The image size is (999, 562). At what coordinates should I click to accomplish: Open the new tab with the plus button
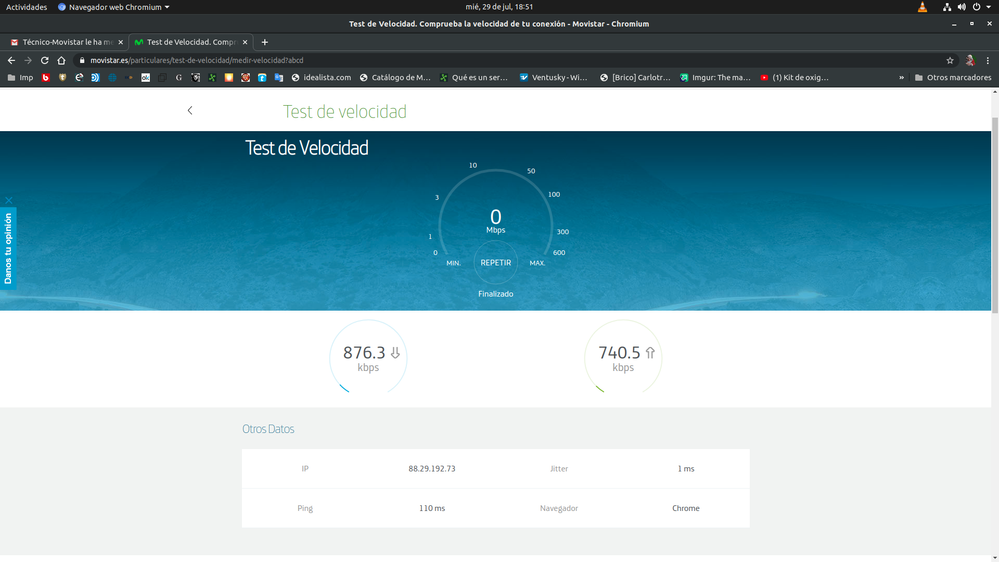pyautogui.click(x=265, y=42)
